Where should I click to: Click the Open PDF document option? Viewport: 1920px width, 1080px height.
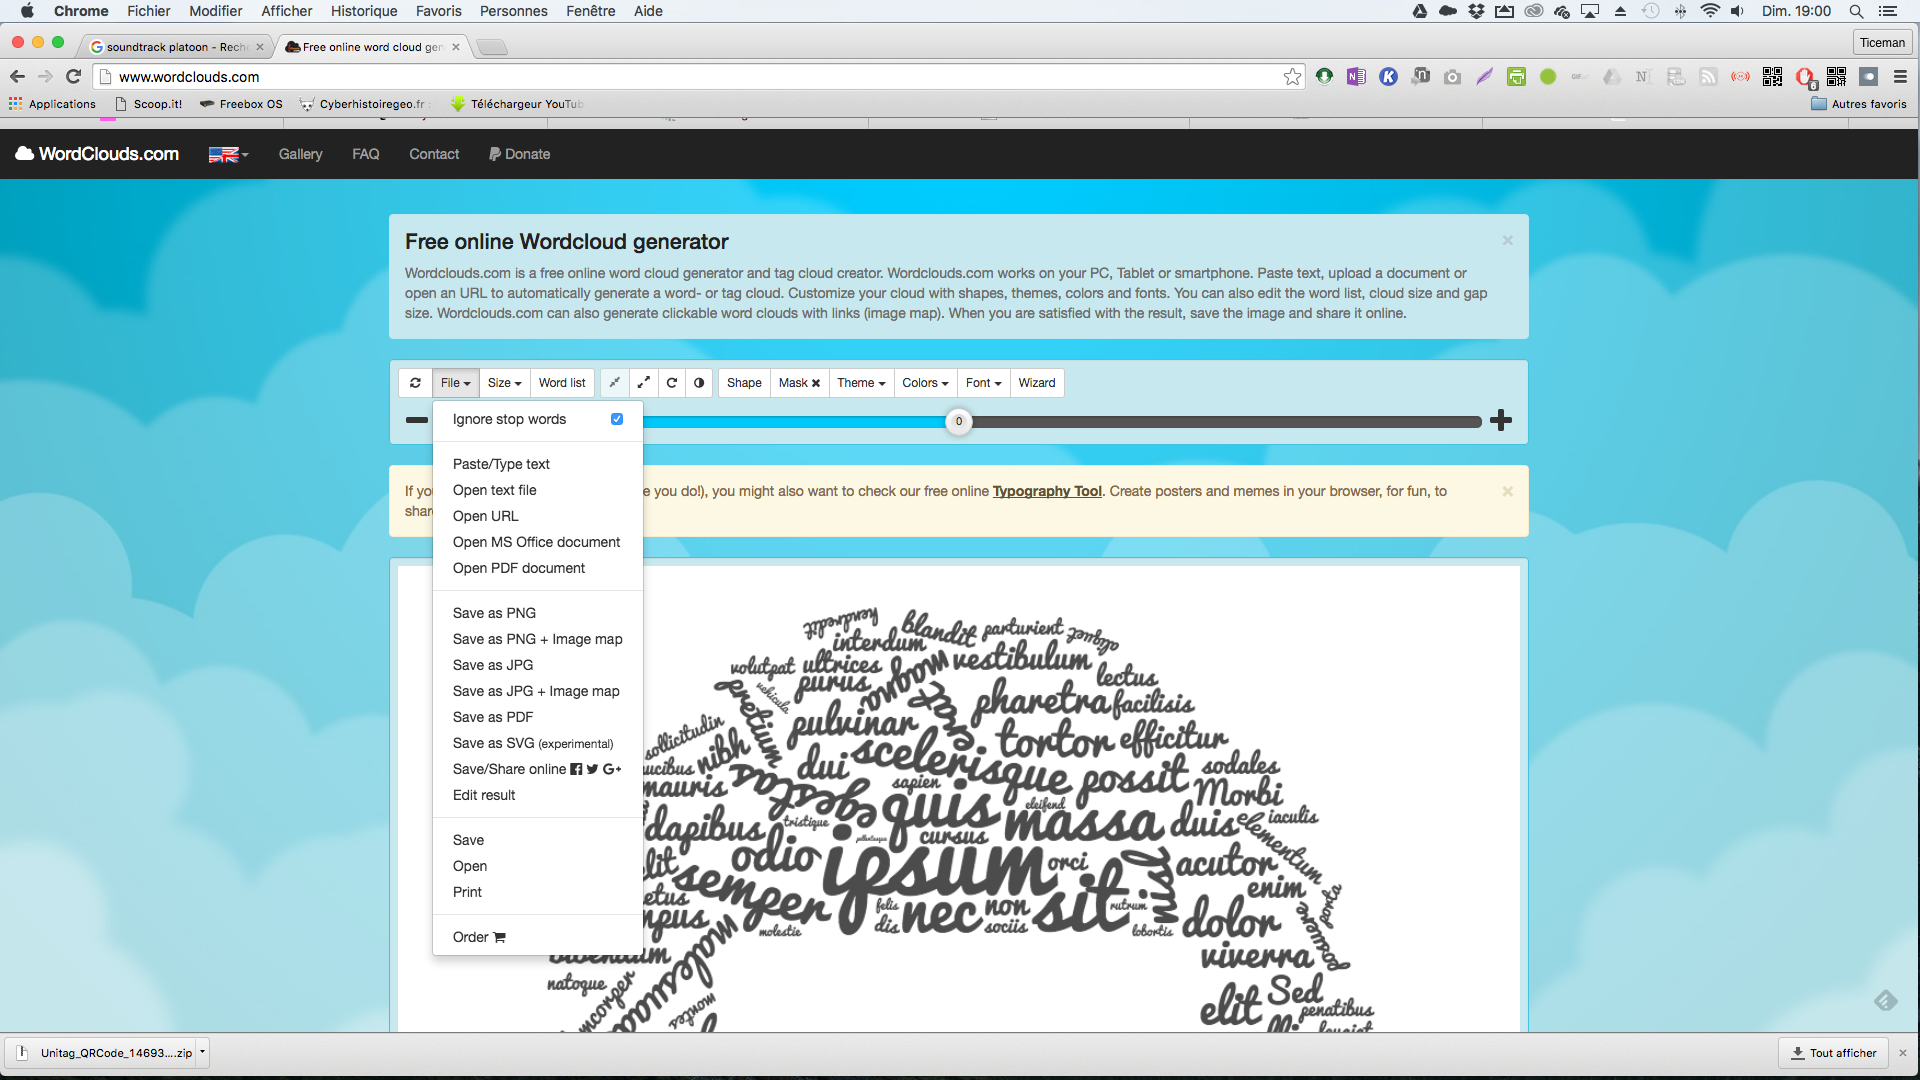pos(518,567)
